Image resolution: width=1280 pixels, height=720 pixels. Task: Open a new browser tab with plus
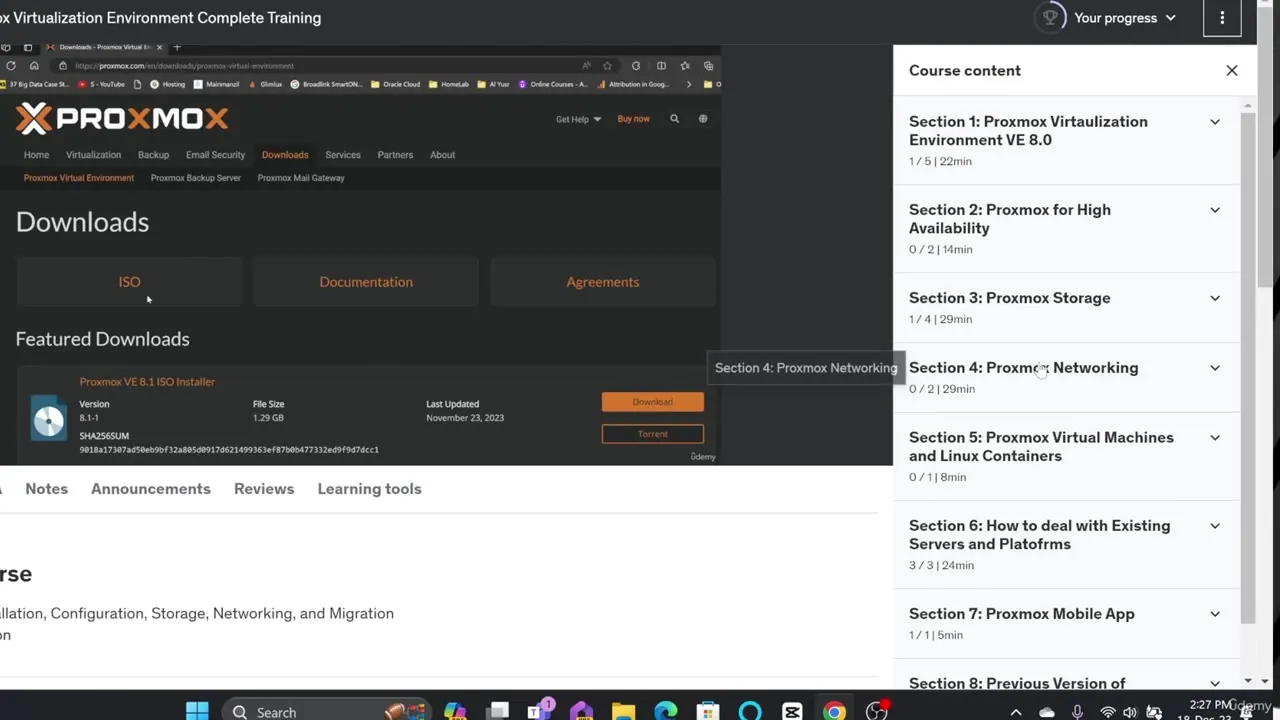(x=177, y=47)
